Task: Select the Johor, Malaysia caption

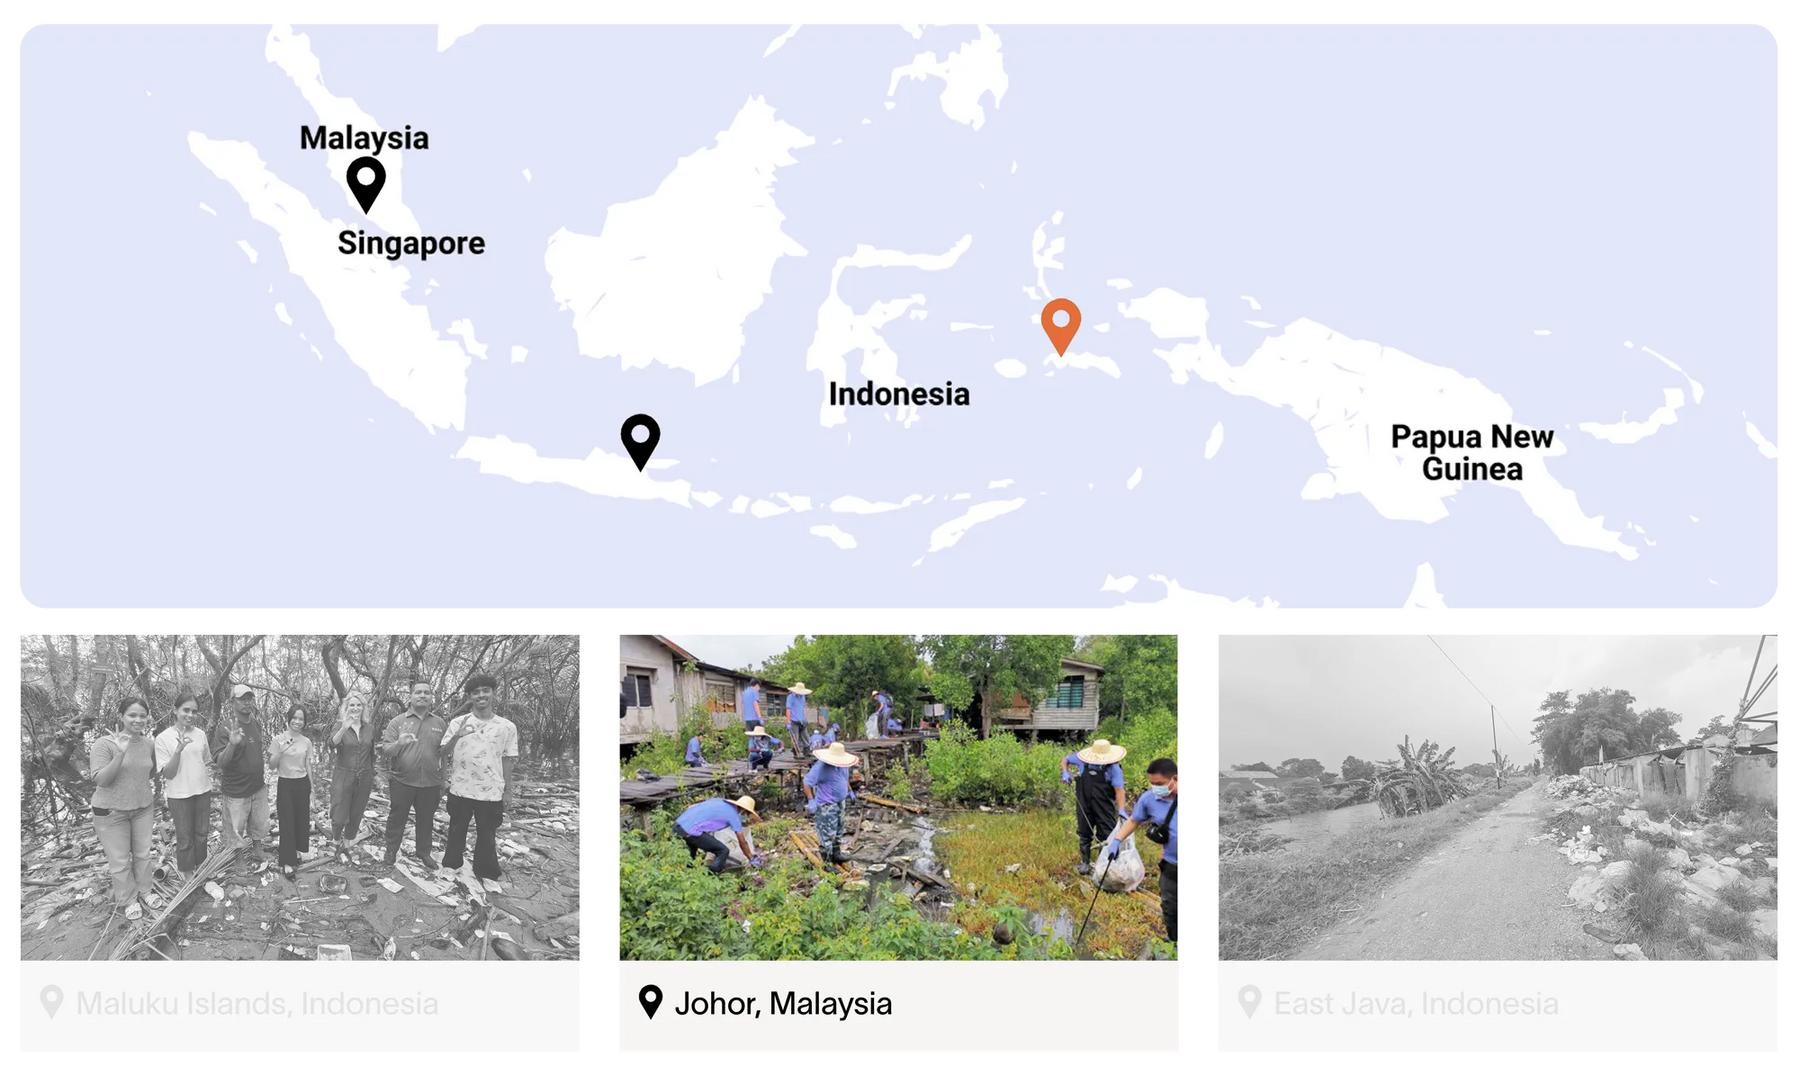Action: tap(783, 1003)
